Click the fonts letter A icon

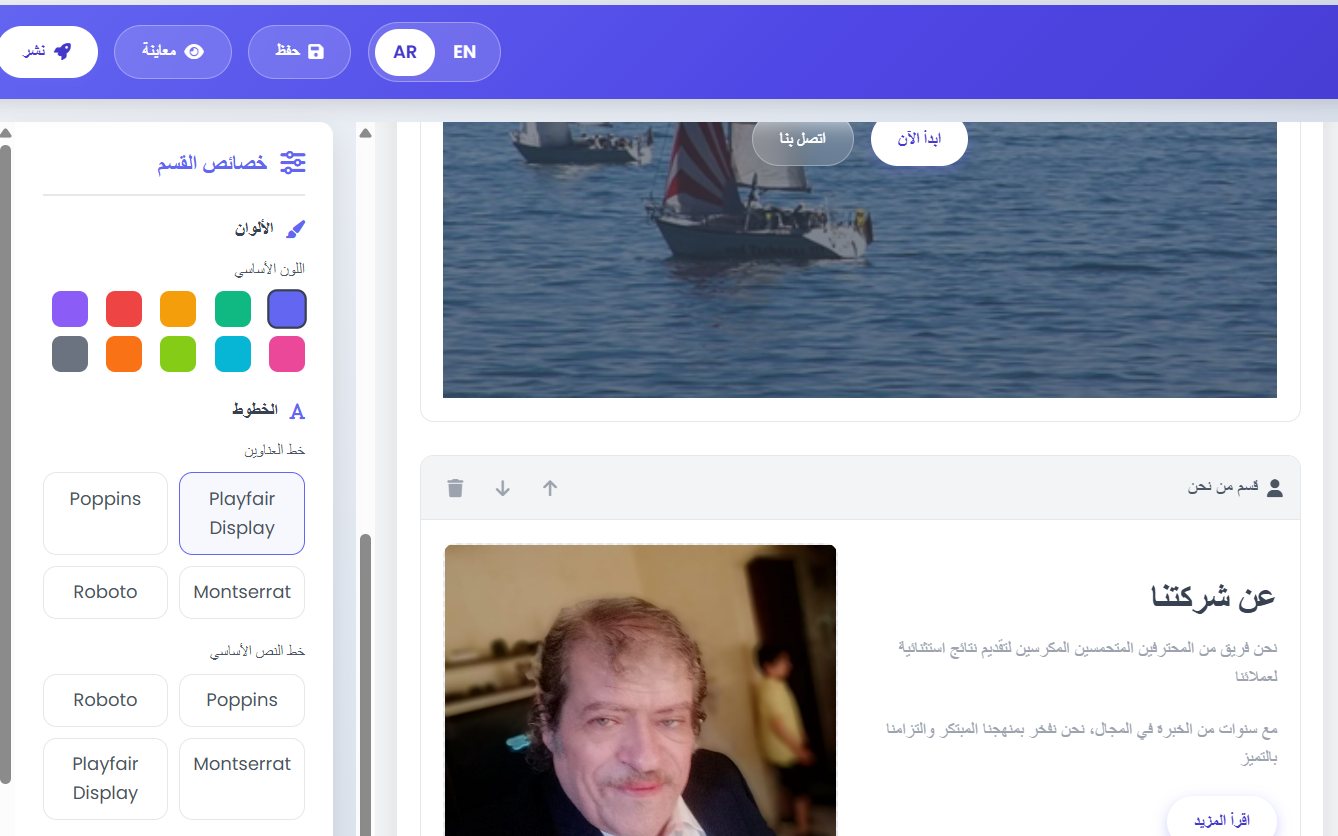click(x=296, y=411)
